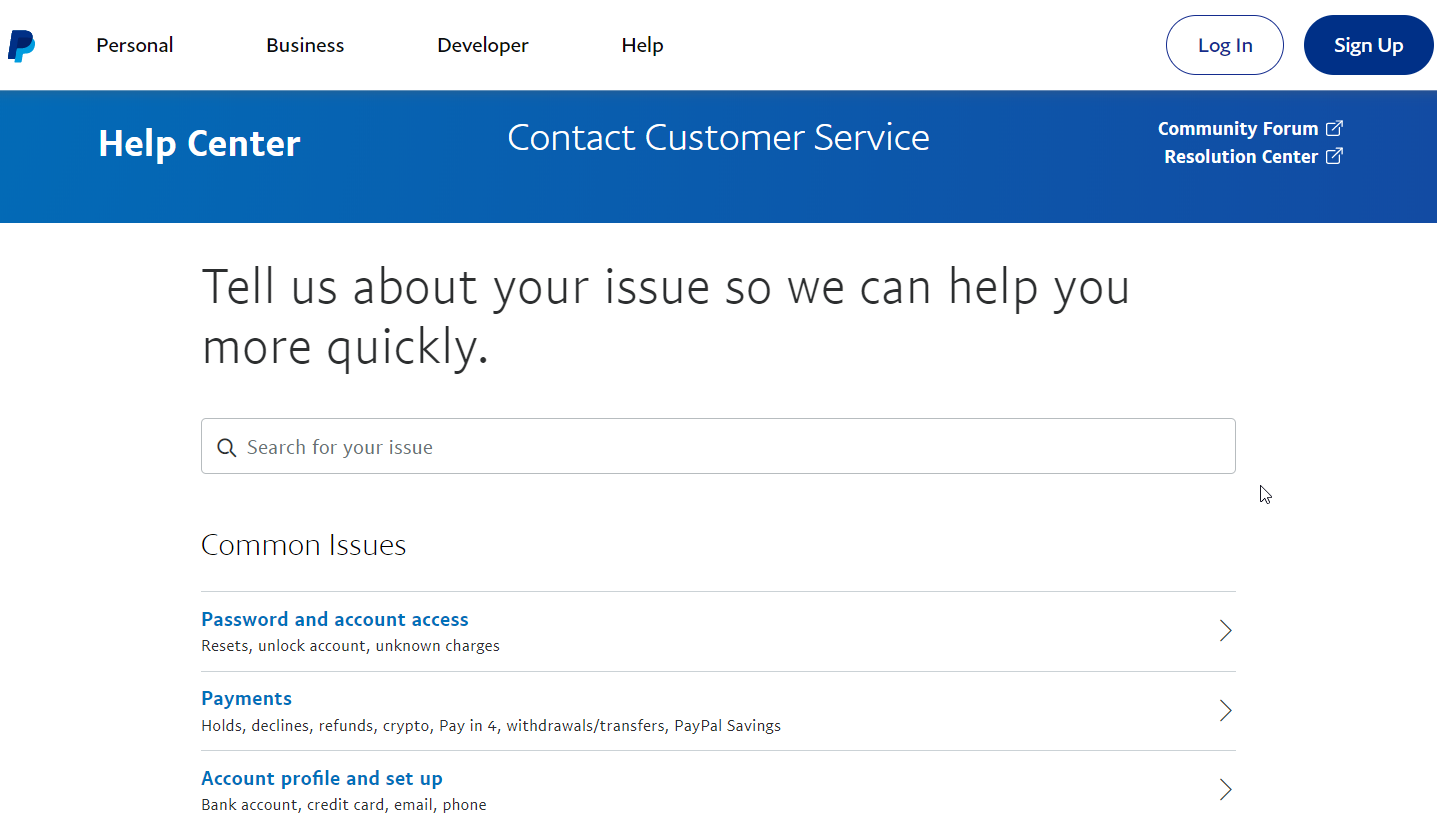Open the Community Forum link

(x=1237, y=128)
